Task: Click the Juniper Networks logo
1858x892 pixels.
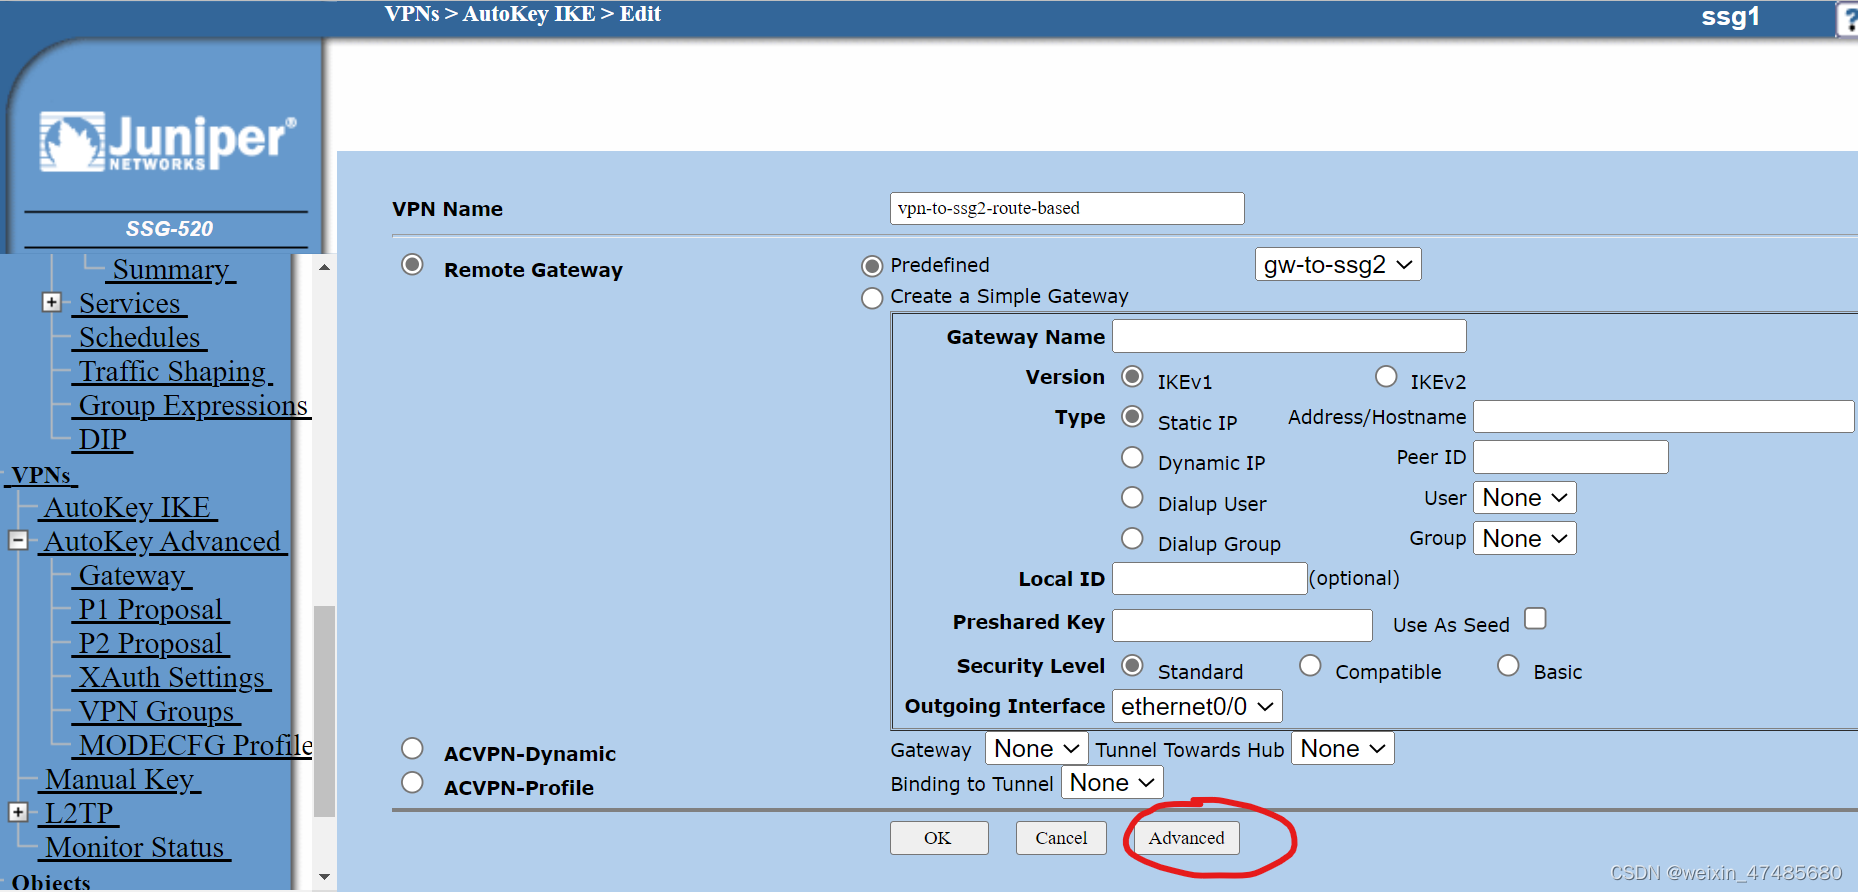Action: coord(168,141)
